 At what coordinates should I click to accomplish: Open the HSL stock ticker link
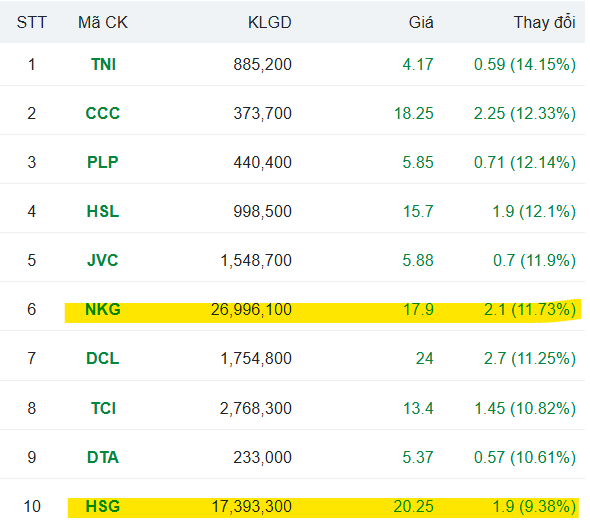coord(103,211)
